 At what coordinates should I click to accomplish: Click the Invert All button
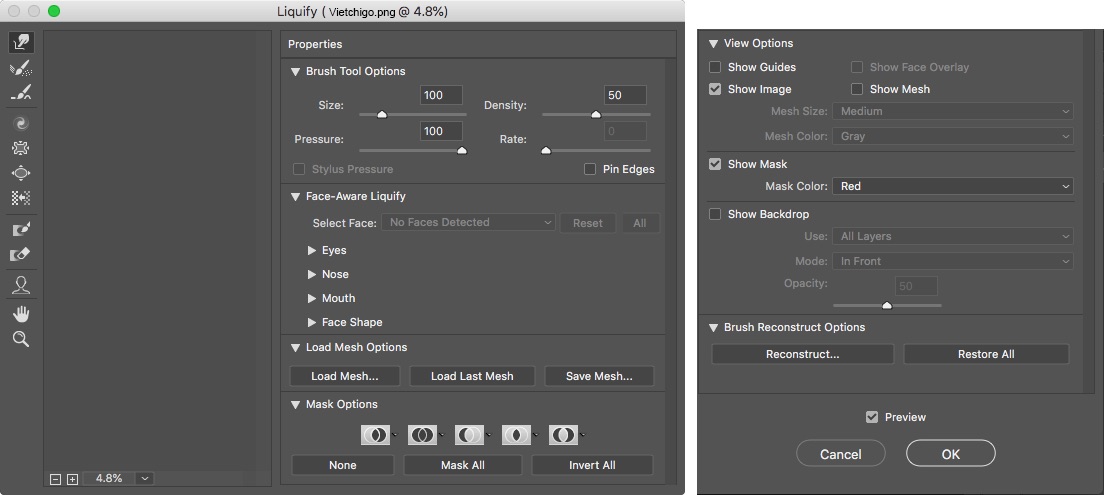click(592, 465)
